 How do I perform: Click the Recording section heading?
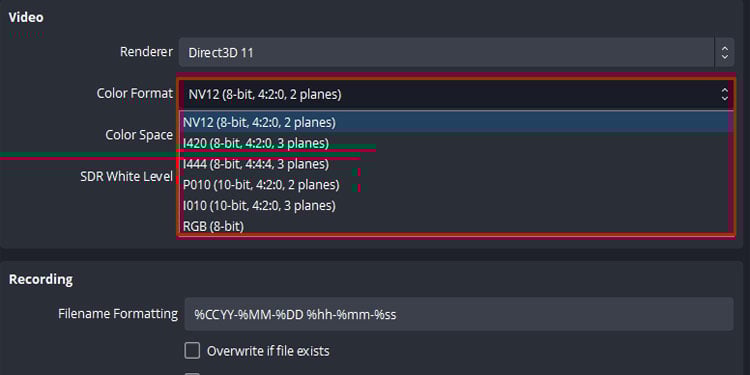(41, 279)
